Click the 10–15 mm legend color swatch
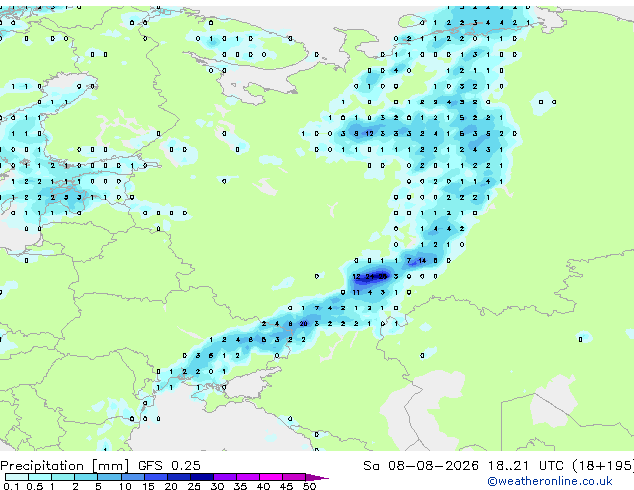 [x=132, y=477]
